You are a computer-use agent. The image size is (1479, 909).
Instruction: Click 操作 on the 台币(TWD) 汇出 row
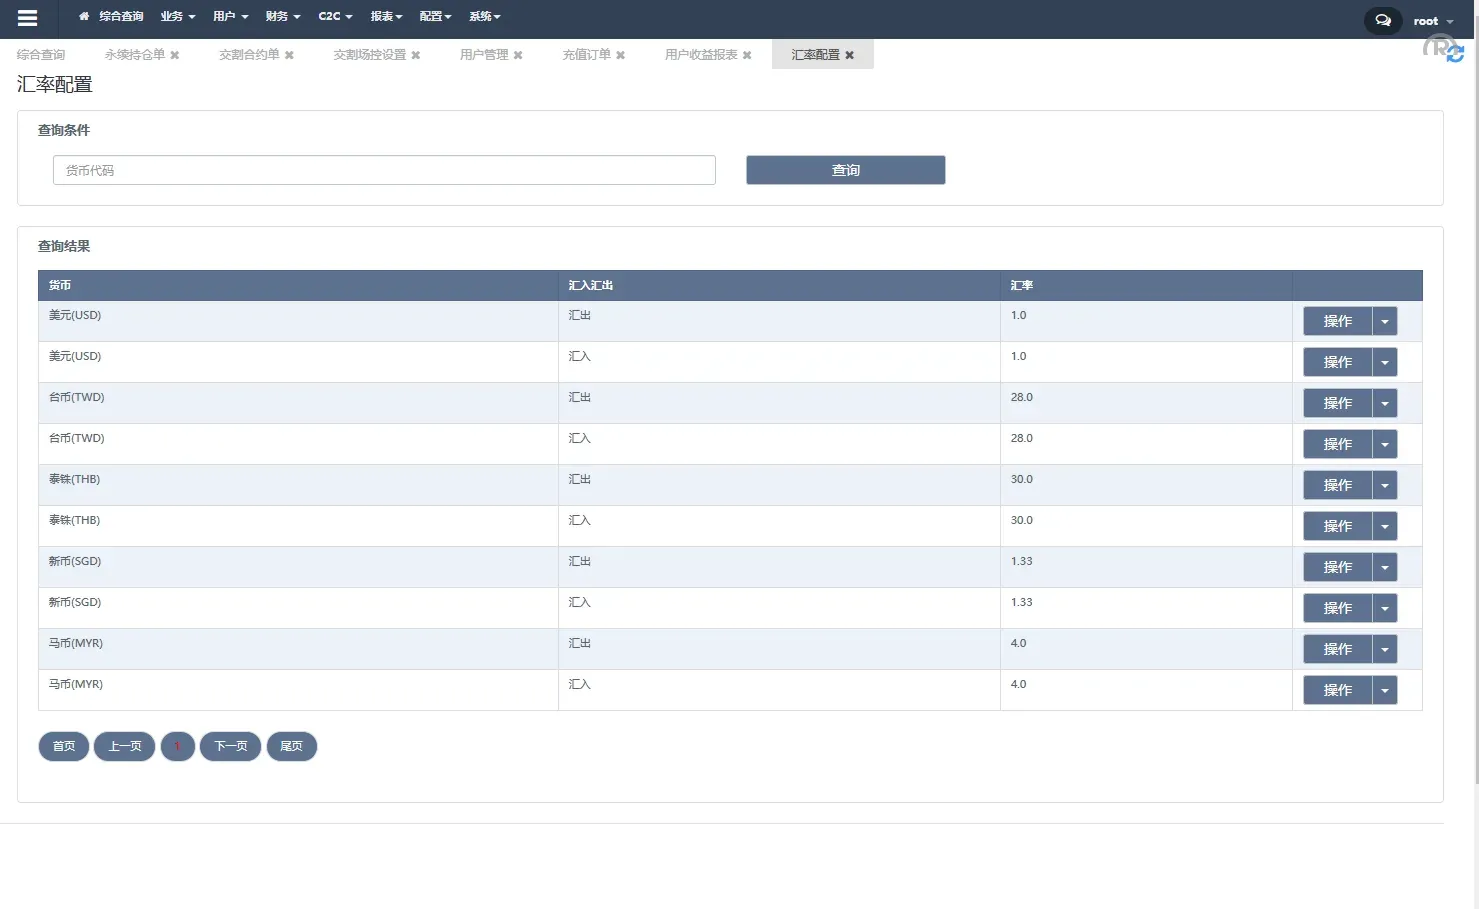pos(1337,403)
